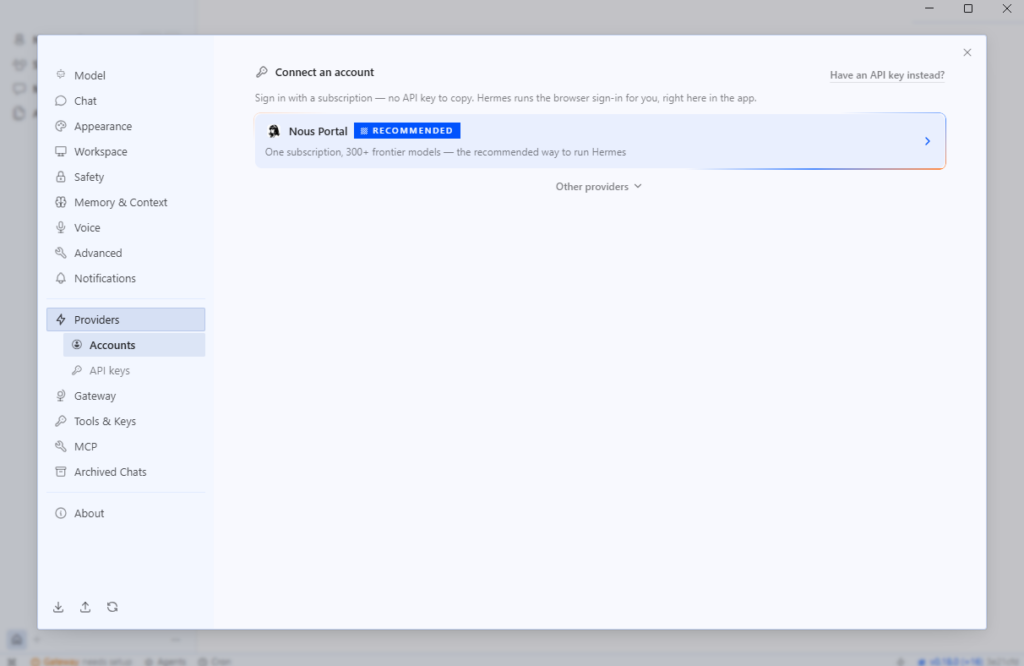Click the Archived Chats box icon
The height and width of the screenshot is (666, 1024).
click(61, 471)
